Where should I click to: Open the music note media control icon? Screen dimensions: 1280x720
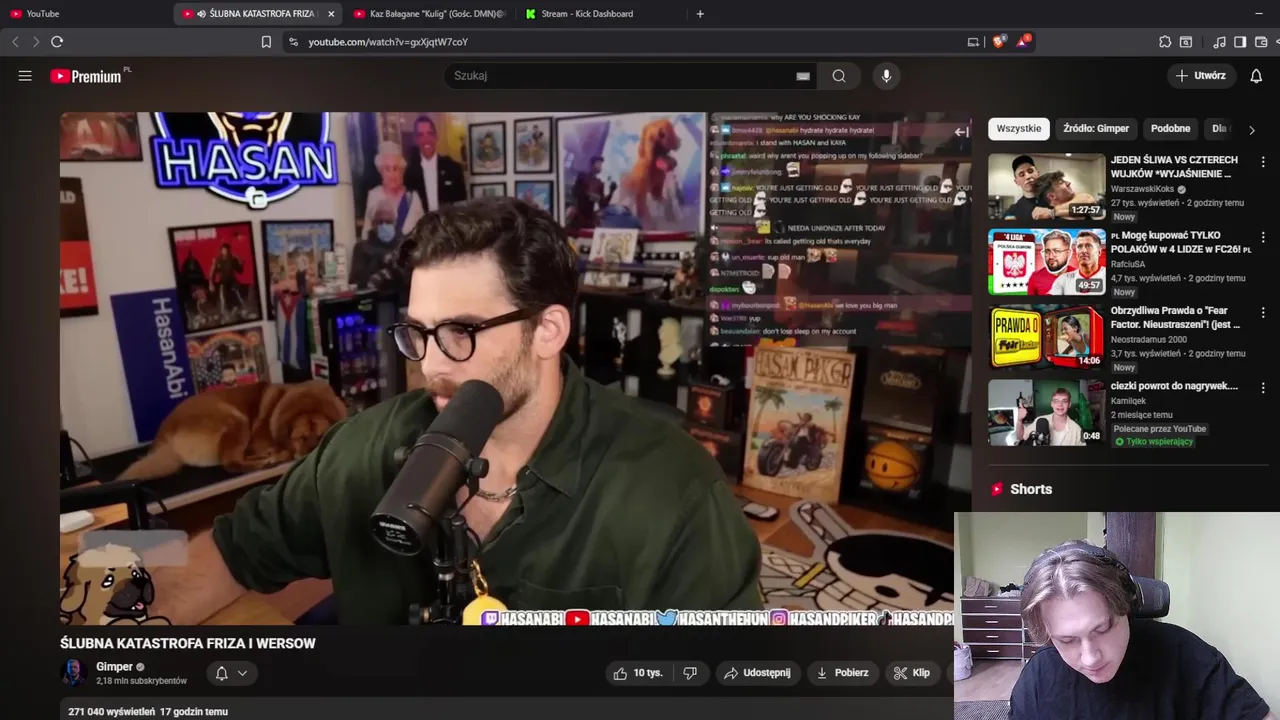tap(1219, 42)
